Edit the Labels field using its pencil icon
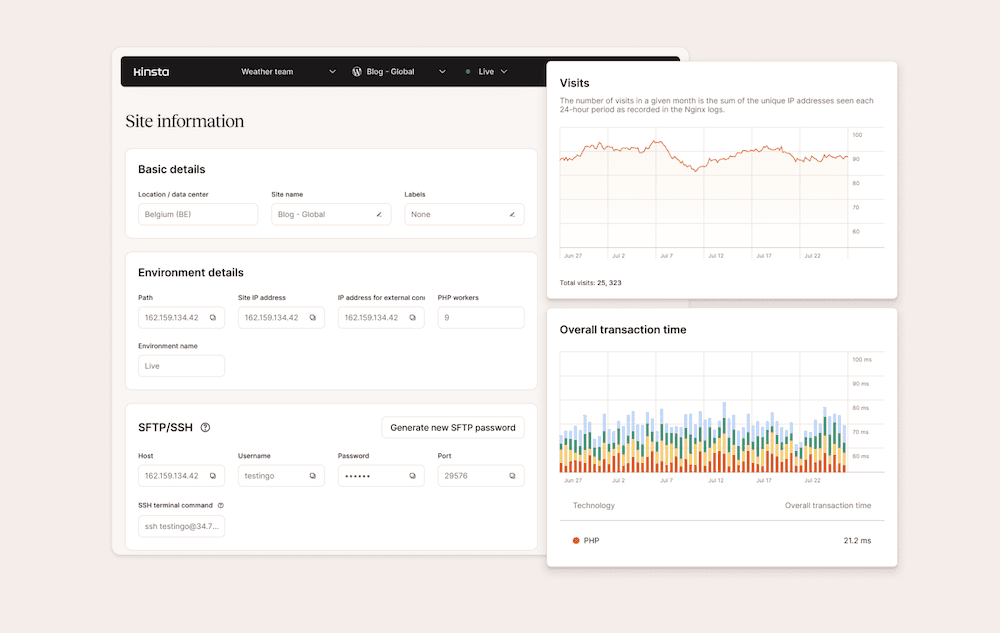 pos(515,214)
